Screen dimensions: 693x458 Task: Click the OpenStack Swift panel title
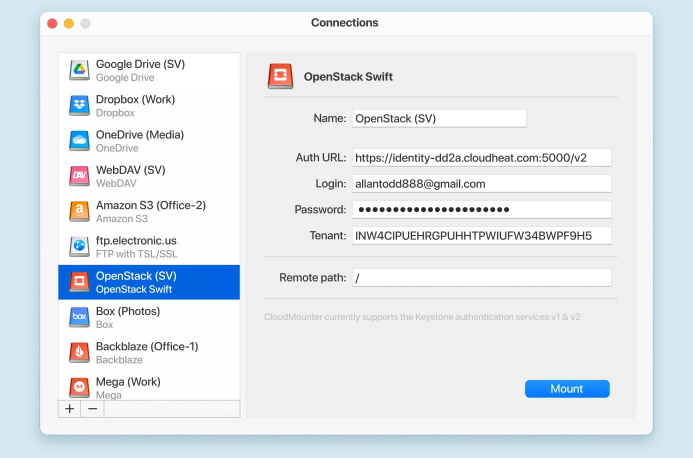(x=348, y=77)
